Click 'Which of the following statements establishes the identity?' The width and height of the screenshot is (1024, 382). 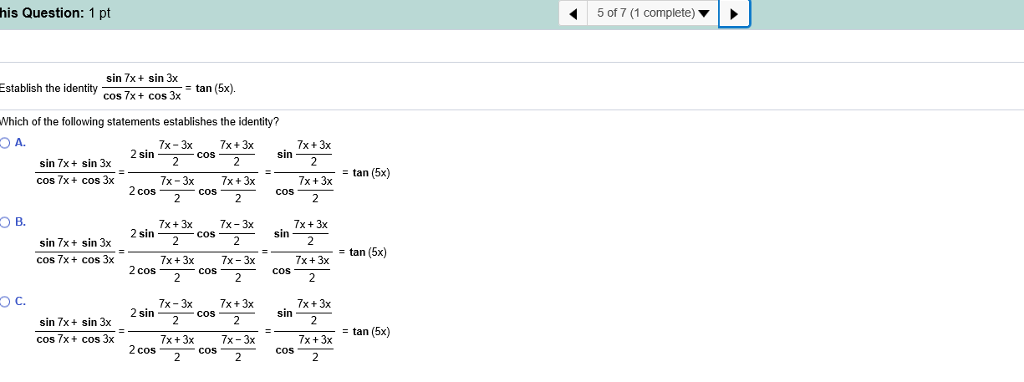[x=139, y=122]
